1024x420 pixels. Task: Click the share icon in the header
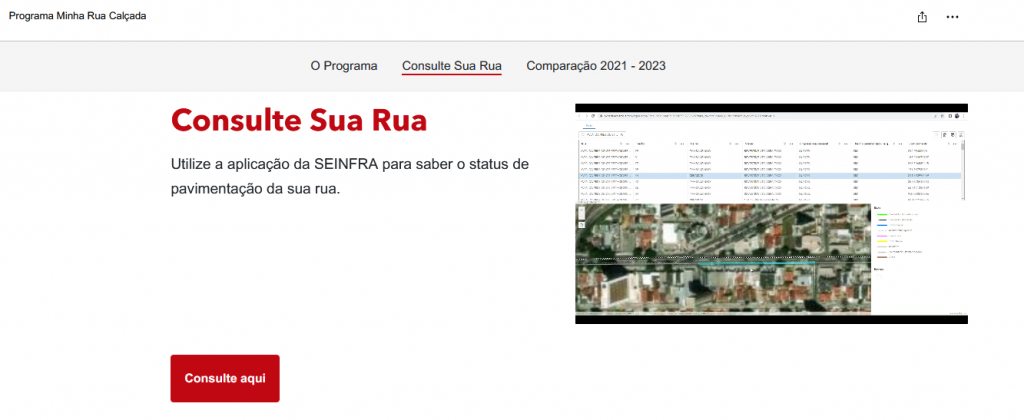tap(921, 17)
